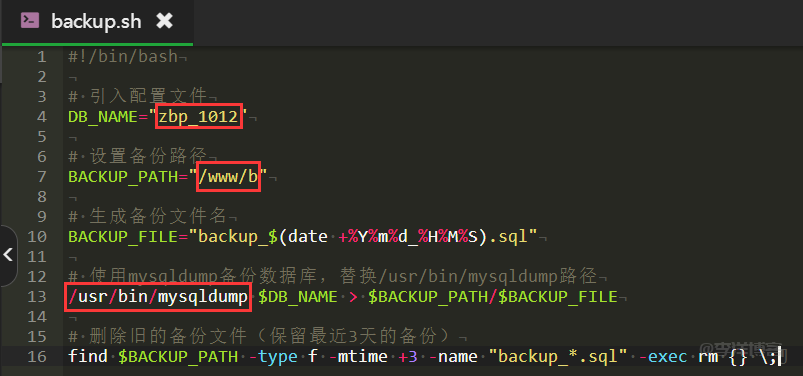This screenshot has width=803, height=376.
Task: Click the terminal file icon on backup.sh tab
Action: 29,21
